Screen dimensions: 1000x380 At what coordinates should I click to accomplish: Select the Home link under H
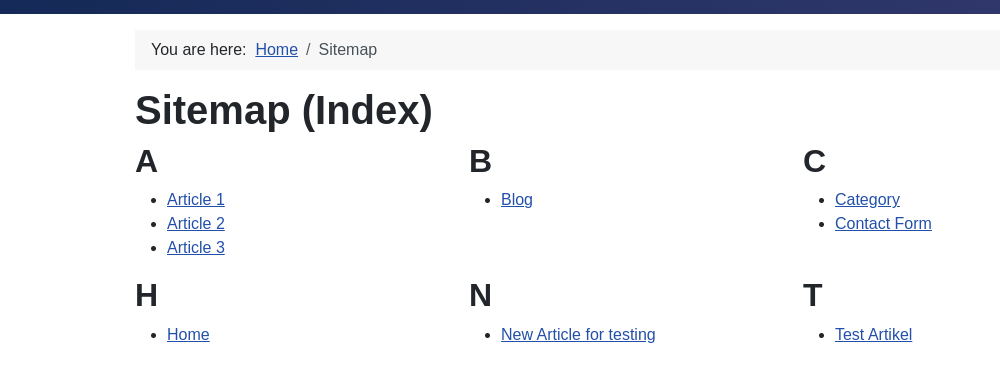pyautogui.click(x=188, y=335)
